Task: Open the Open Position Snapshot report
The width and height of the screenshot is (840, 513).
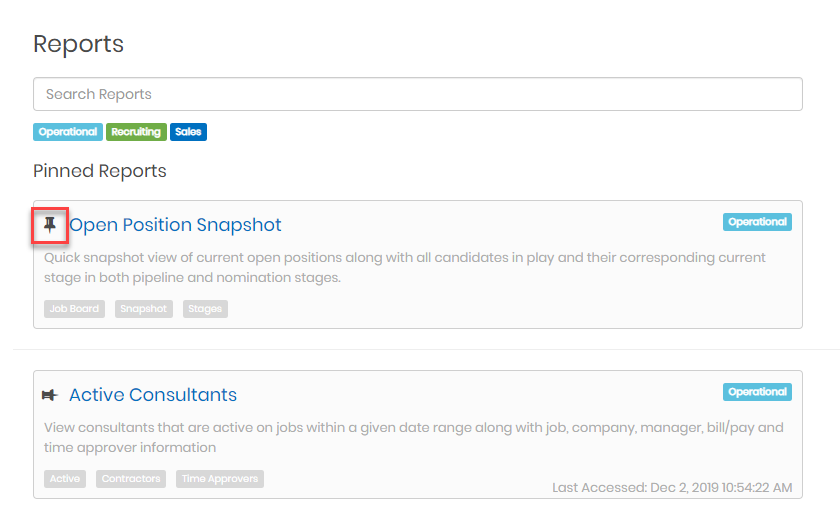Action: (x=175, y=225)
